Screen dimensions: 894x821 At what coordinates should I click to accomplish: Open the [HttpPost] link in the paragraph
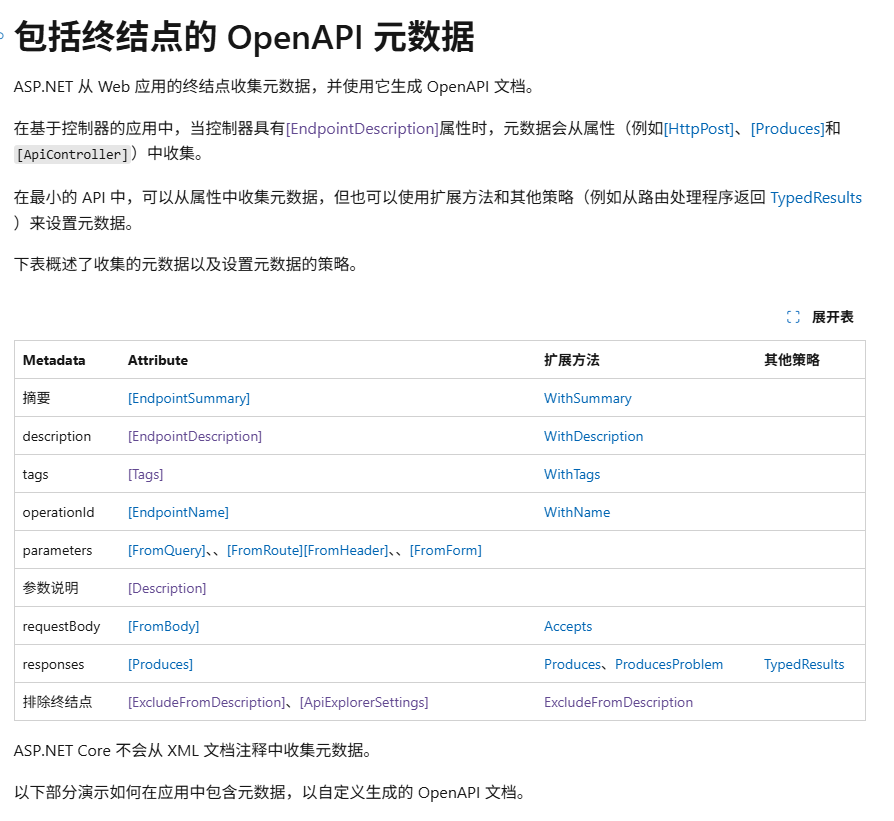(x=699, y=127)
